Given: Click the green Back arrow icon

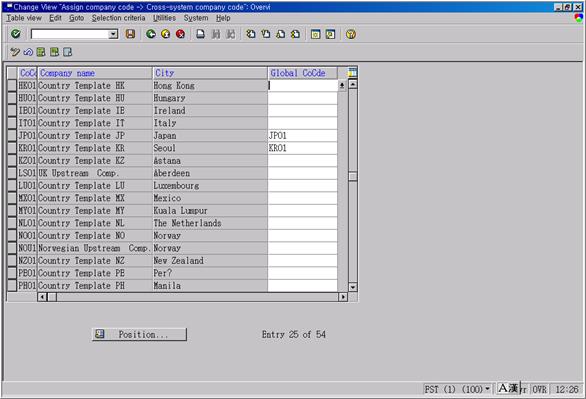Looking at the screenshot, I should coord(151,34).
